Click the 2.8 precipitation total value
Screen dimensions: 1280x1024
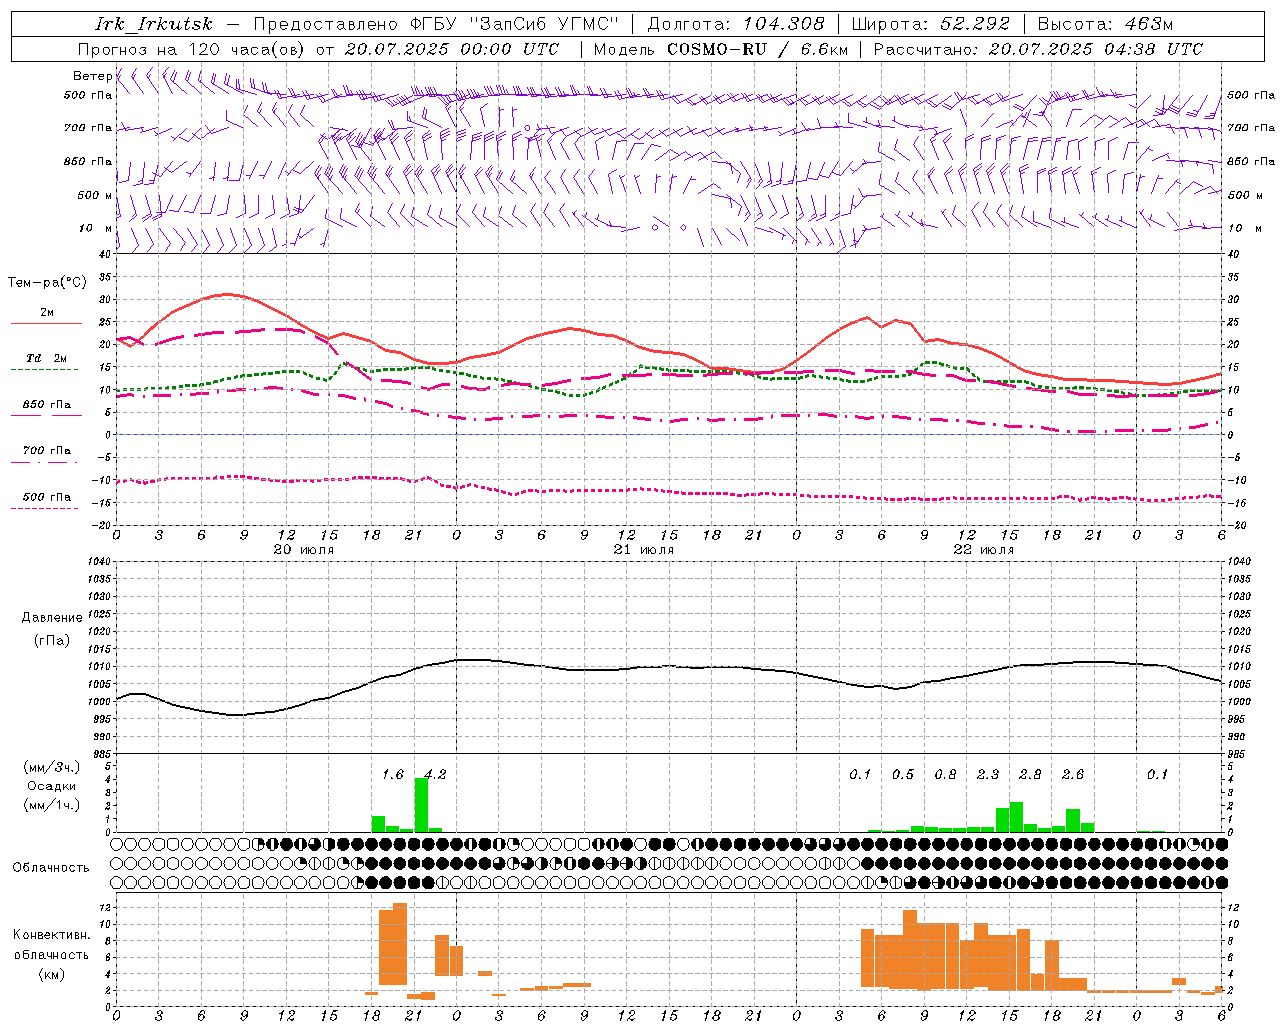click(x=1030, y=774)
